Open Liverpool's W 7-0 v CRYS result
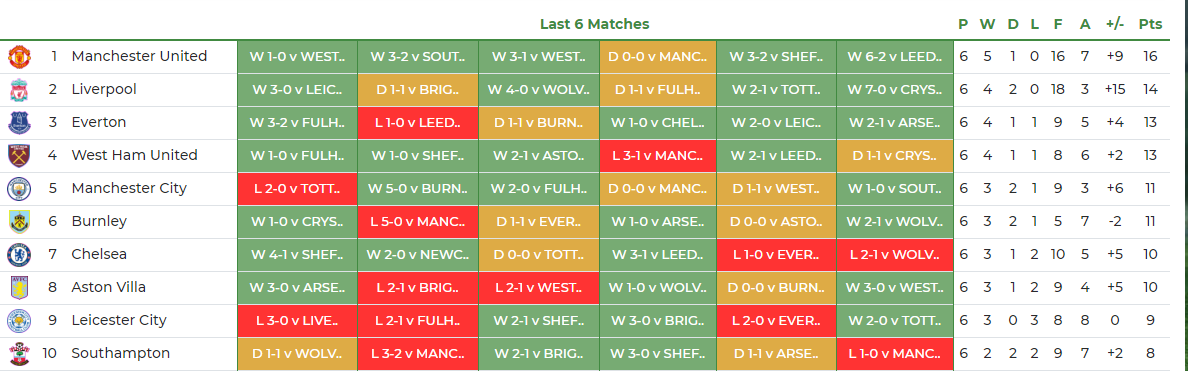The image size is (1188, 371). tap(895, 89)
